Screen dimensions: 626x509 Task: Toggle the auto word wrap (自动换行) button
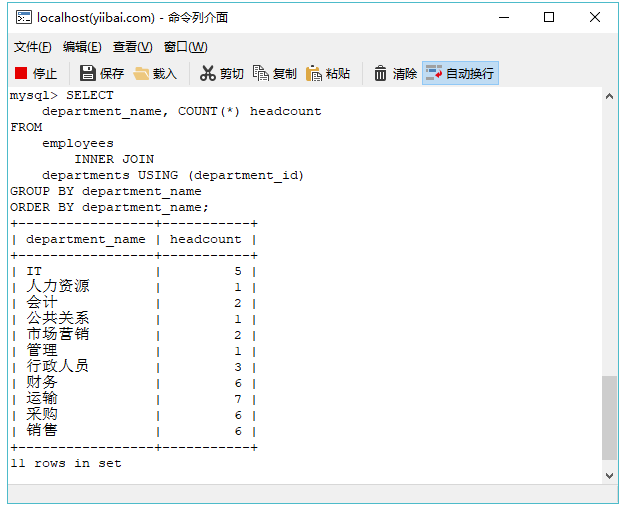(x=460, y=73)
